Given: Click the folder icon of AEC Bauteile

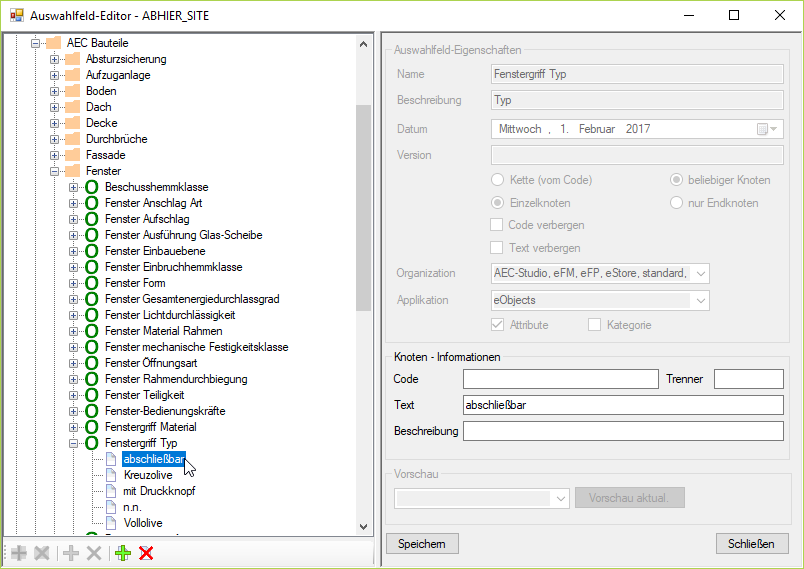Looking at the screenshot, I should 54,43.
